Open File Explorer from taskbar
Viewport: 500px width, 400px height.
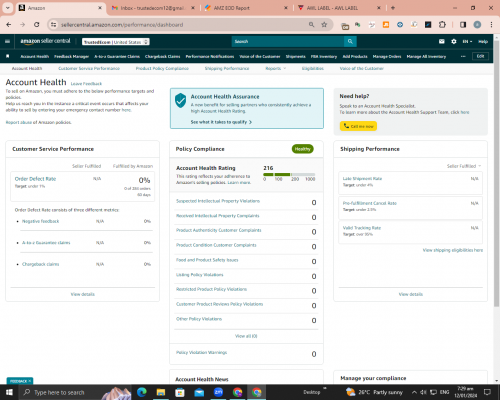pyautogui.click(x=161, y=392)
